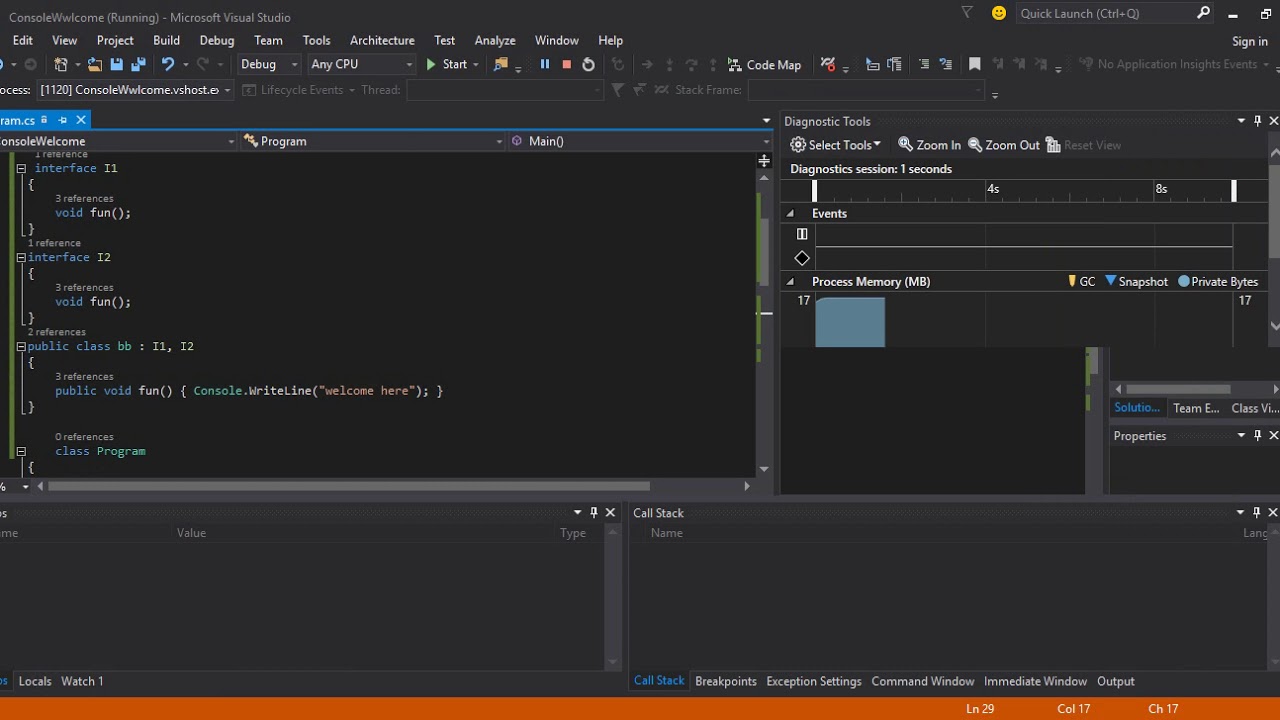Collapse the Events section triangle
Screen dimensions: 1280x720
coord(790,213)
